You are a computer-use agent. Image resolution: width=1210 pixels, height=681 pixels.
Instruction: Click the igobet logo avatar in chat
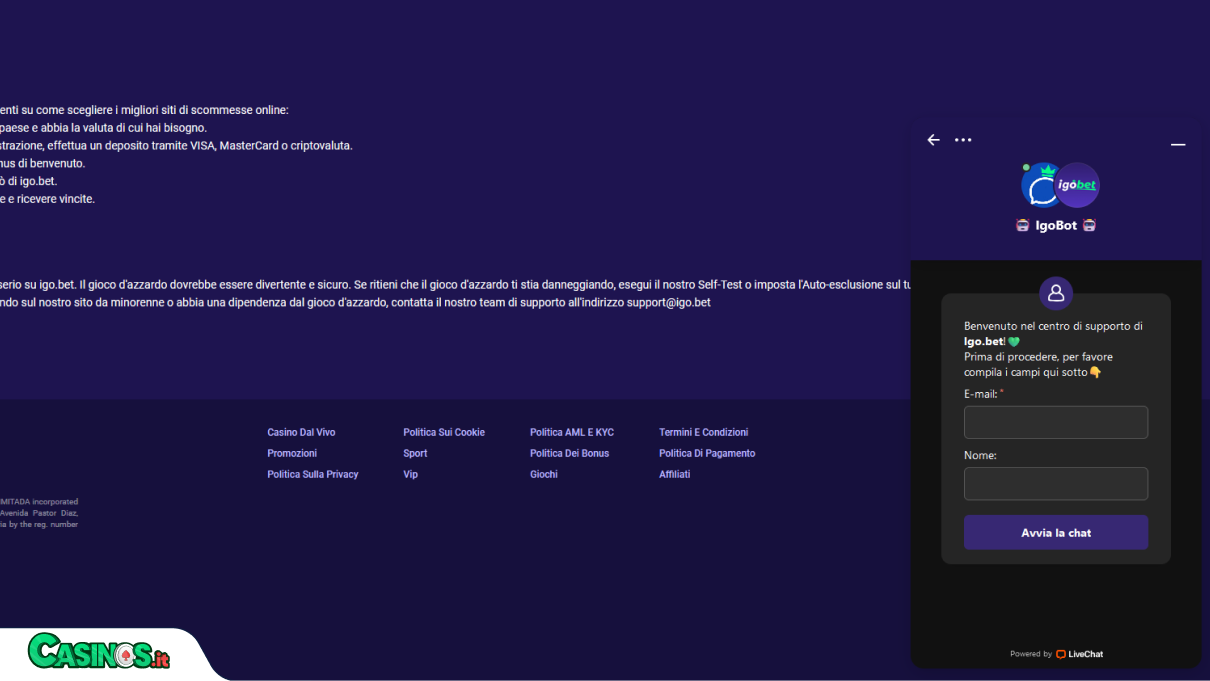point(1077,185)
